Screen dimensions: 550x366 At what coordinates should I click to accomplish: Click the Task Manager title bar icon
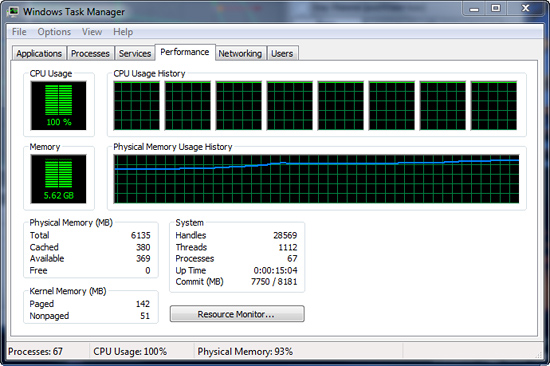point(13,12)
